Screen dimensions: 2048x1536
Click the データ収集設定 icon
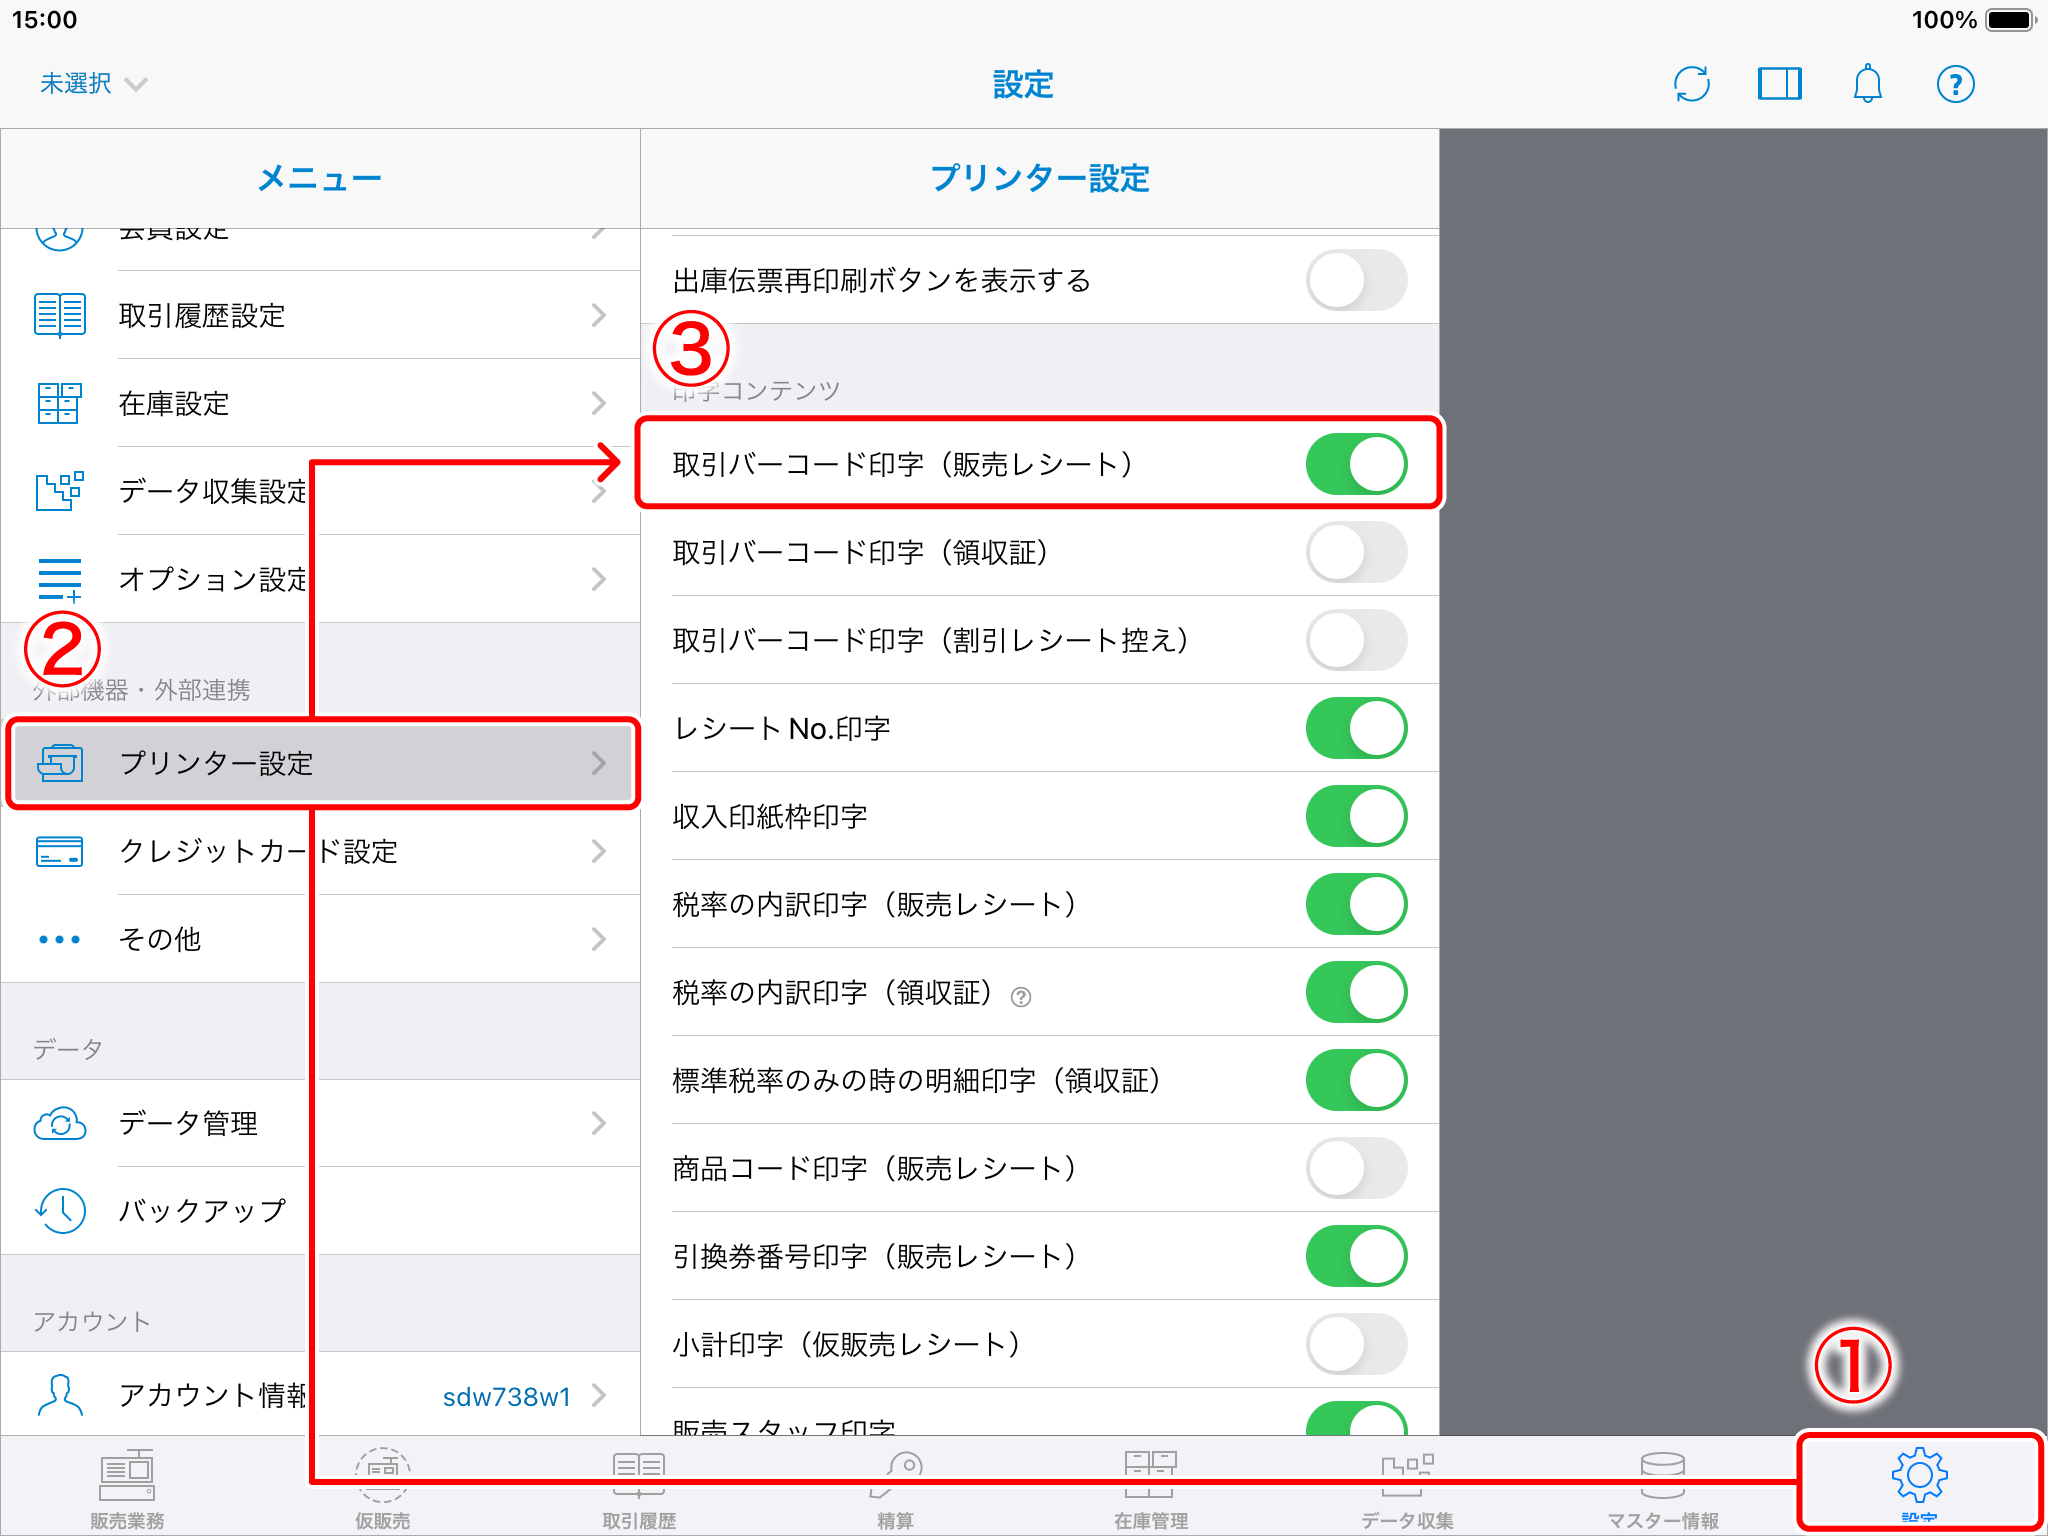pos(60,491)
